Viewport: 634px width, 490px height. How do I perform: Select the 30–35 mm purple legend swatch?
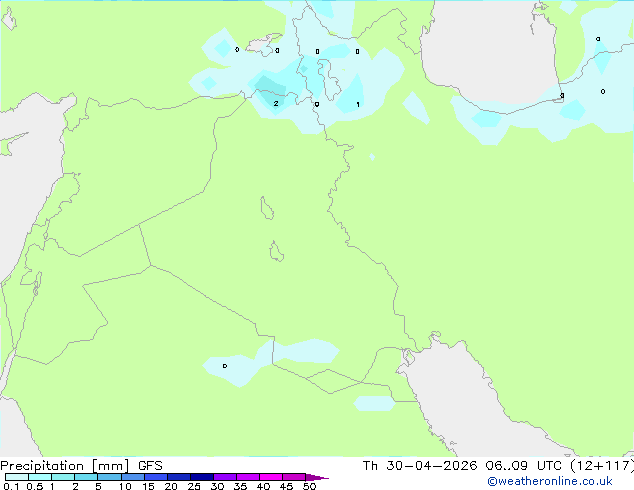(225, 477)
